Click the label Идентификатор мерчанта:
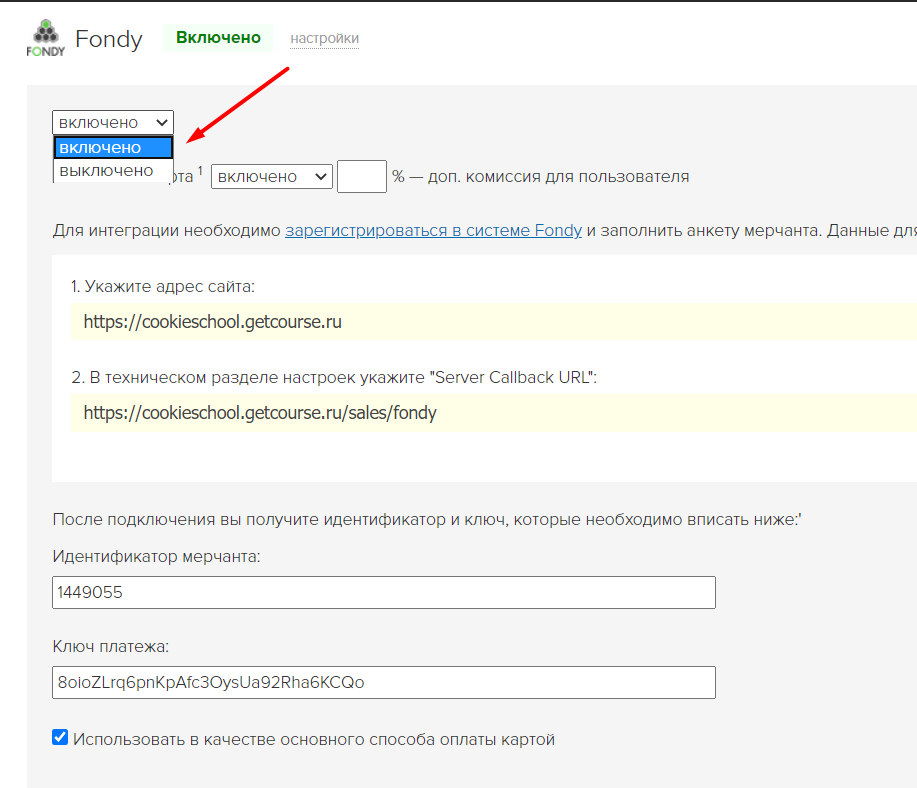The image size is (917, 788). 157,556
